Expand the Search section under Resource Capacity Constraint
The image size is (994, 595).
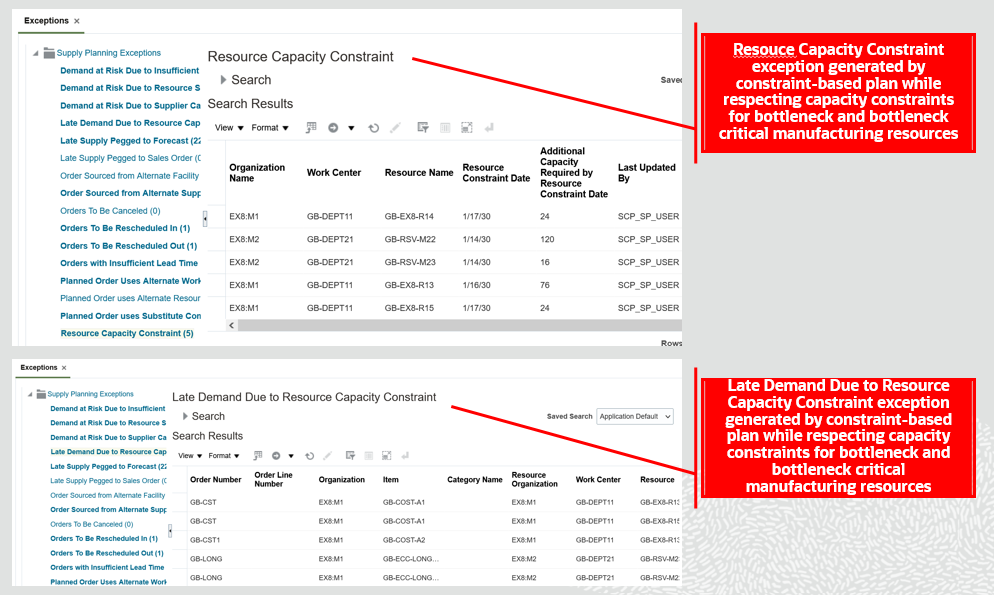[x=223, y=80]
